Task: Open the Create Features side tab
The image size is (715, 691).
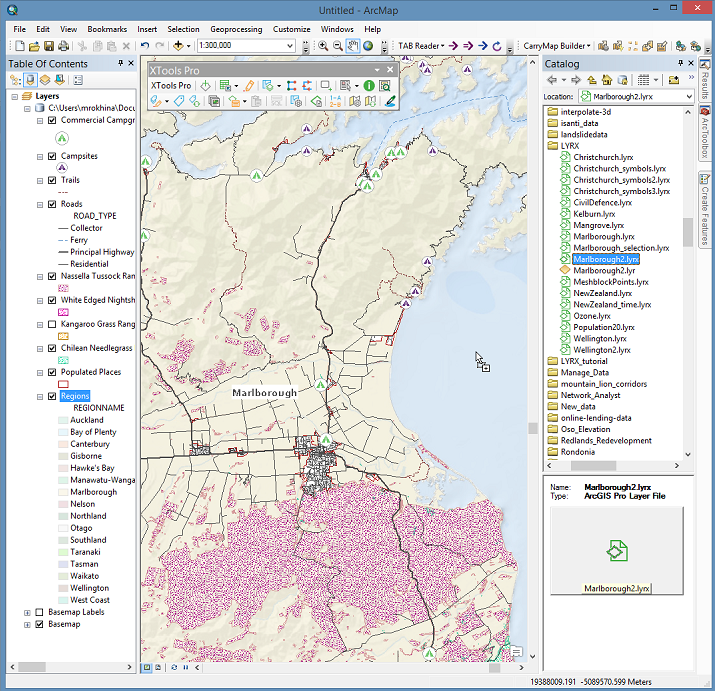Action: 705,209
